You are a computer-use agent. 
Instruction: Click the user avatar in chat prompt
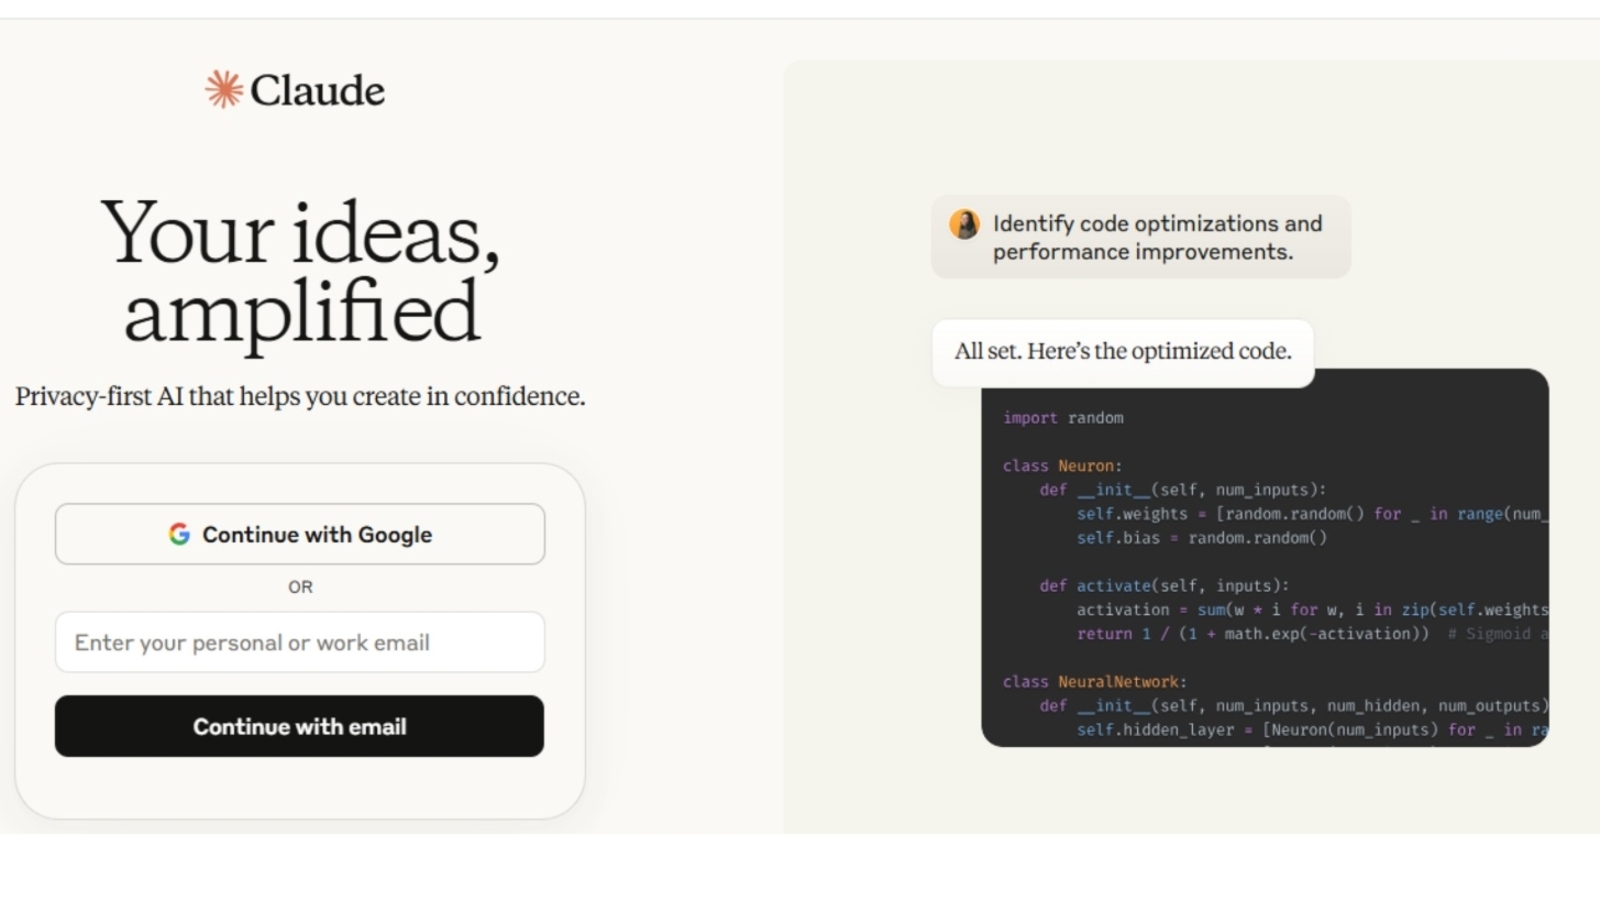pyautogui.click(x=964, y=224)
